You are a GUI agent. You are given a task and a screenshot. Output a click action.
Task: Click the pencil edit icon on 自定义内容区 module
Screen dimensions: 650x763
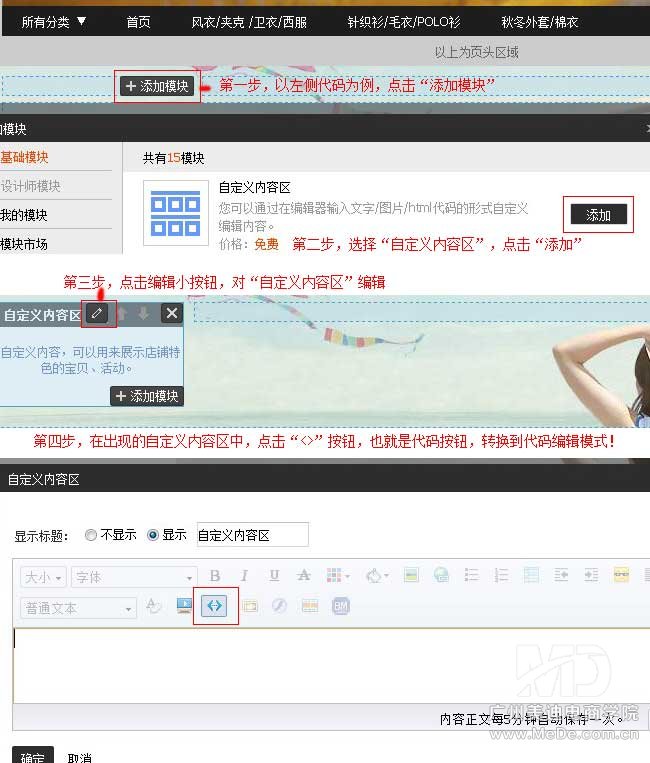97,313
